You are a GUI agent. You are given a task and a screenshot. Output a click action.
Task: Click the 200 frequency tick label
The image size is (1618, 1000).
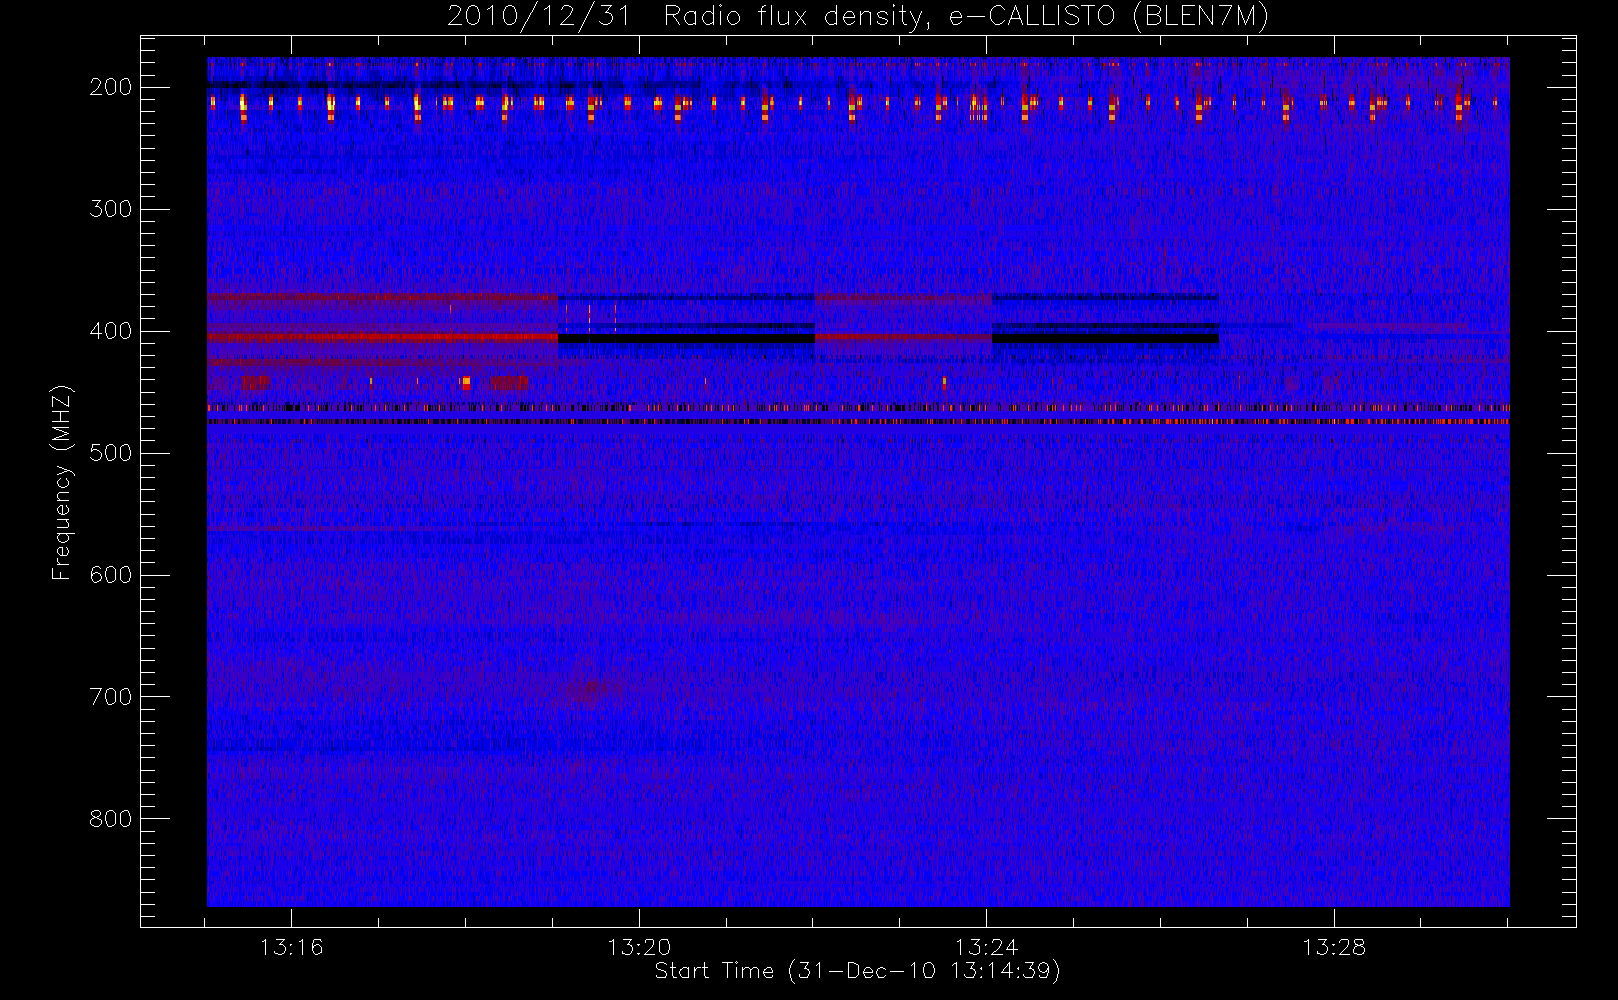click(110, 87)
